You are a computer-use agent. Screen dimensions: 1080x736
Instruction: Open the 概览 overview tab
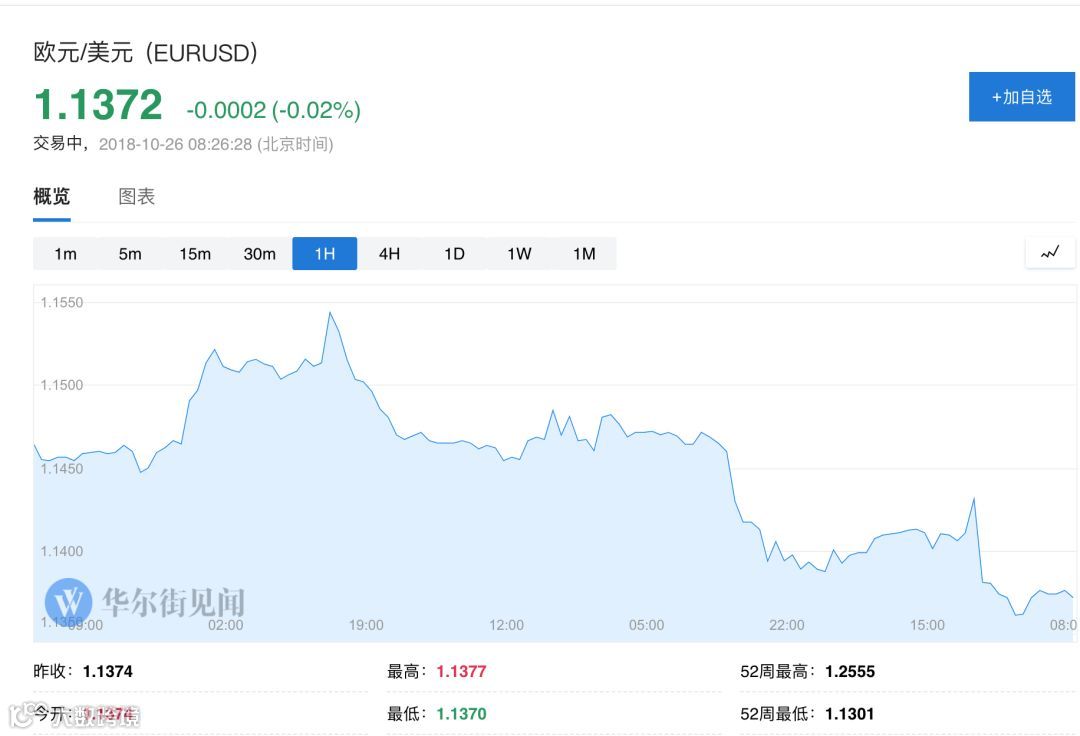(52, 197)
